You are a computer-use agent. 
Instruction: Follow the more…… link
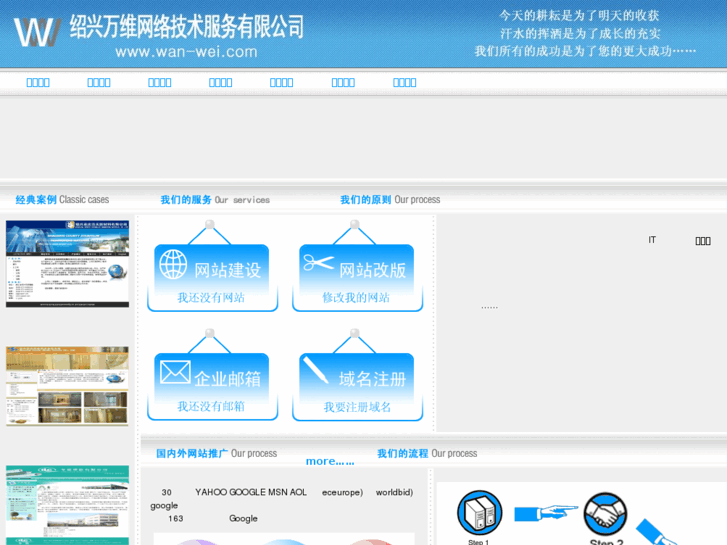pos(330,461)
